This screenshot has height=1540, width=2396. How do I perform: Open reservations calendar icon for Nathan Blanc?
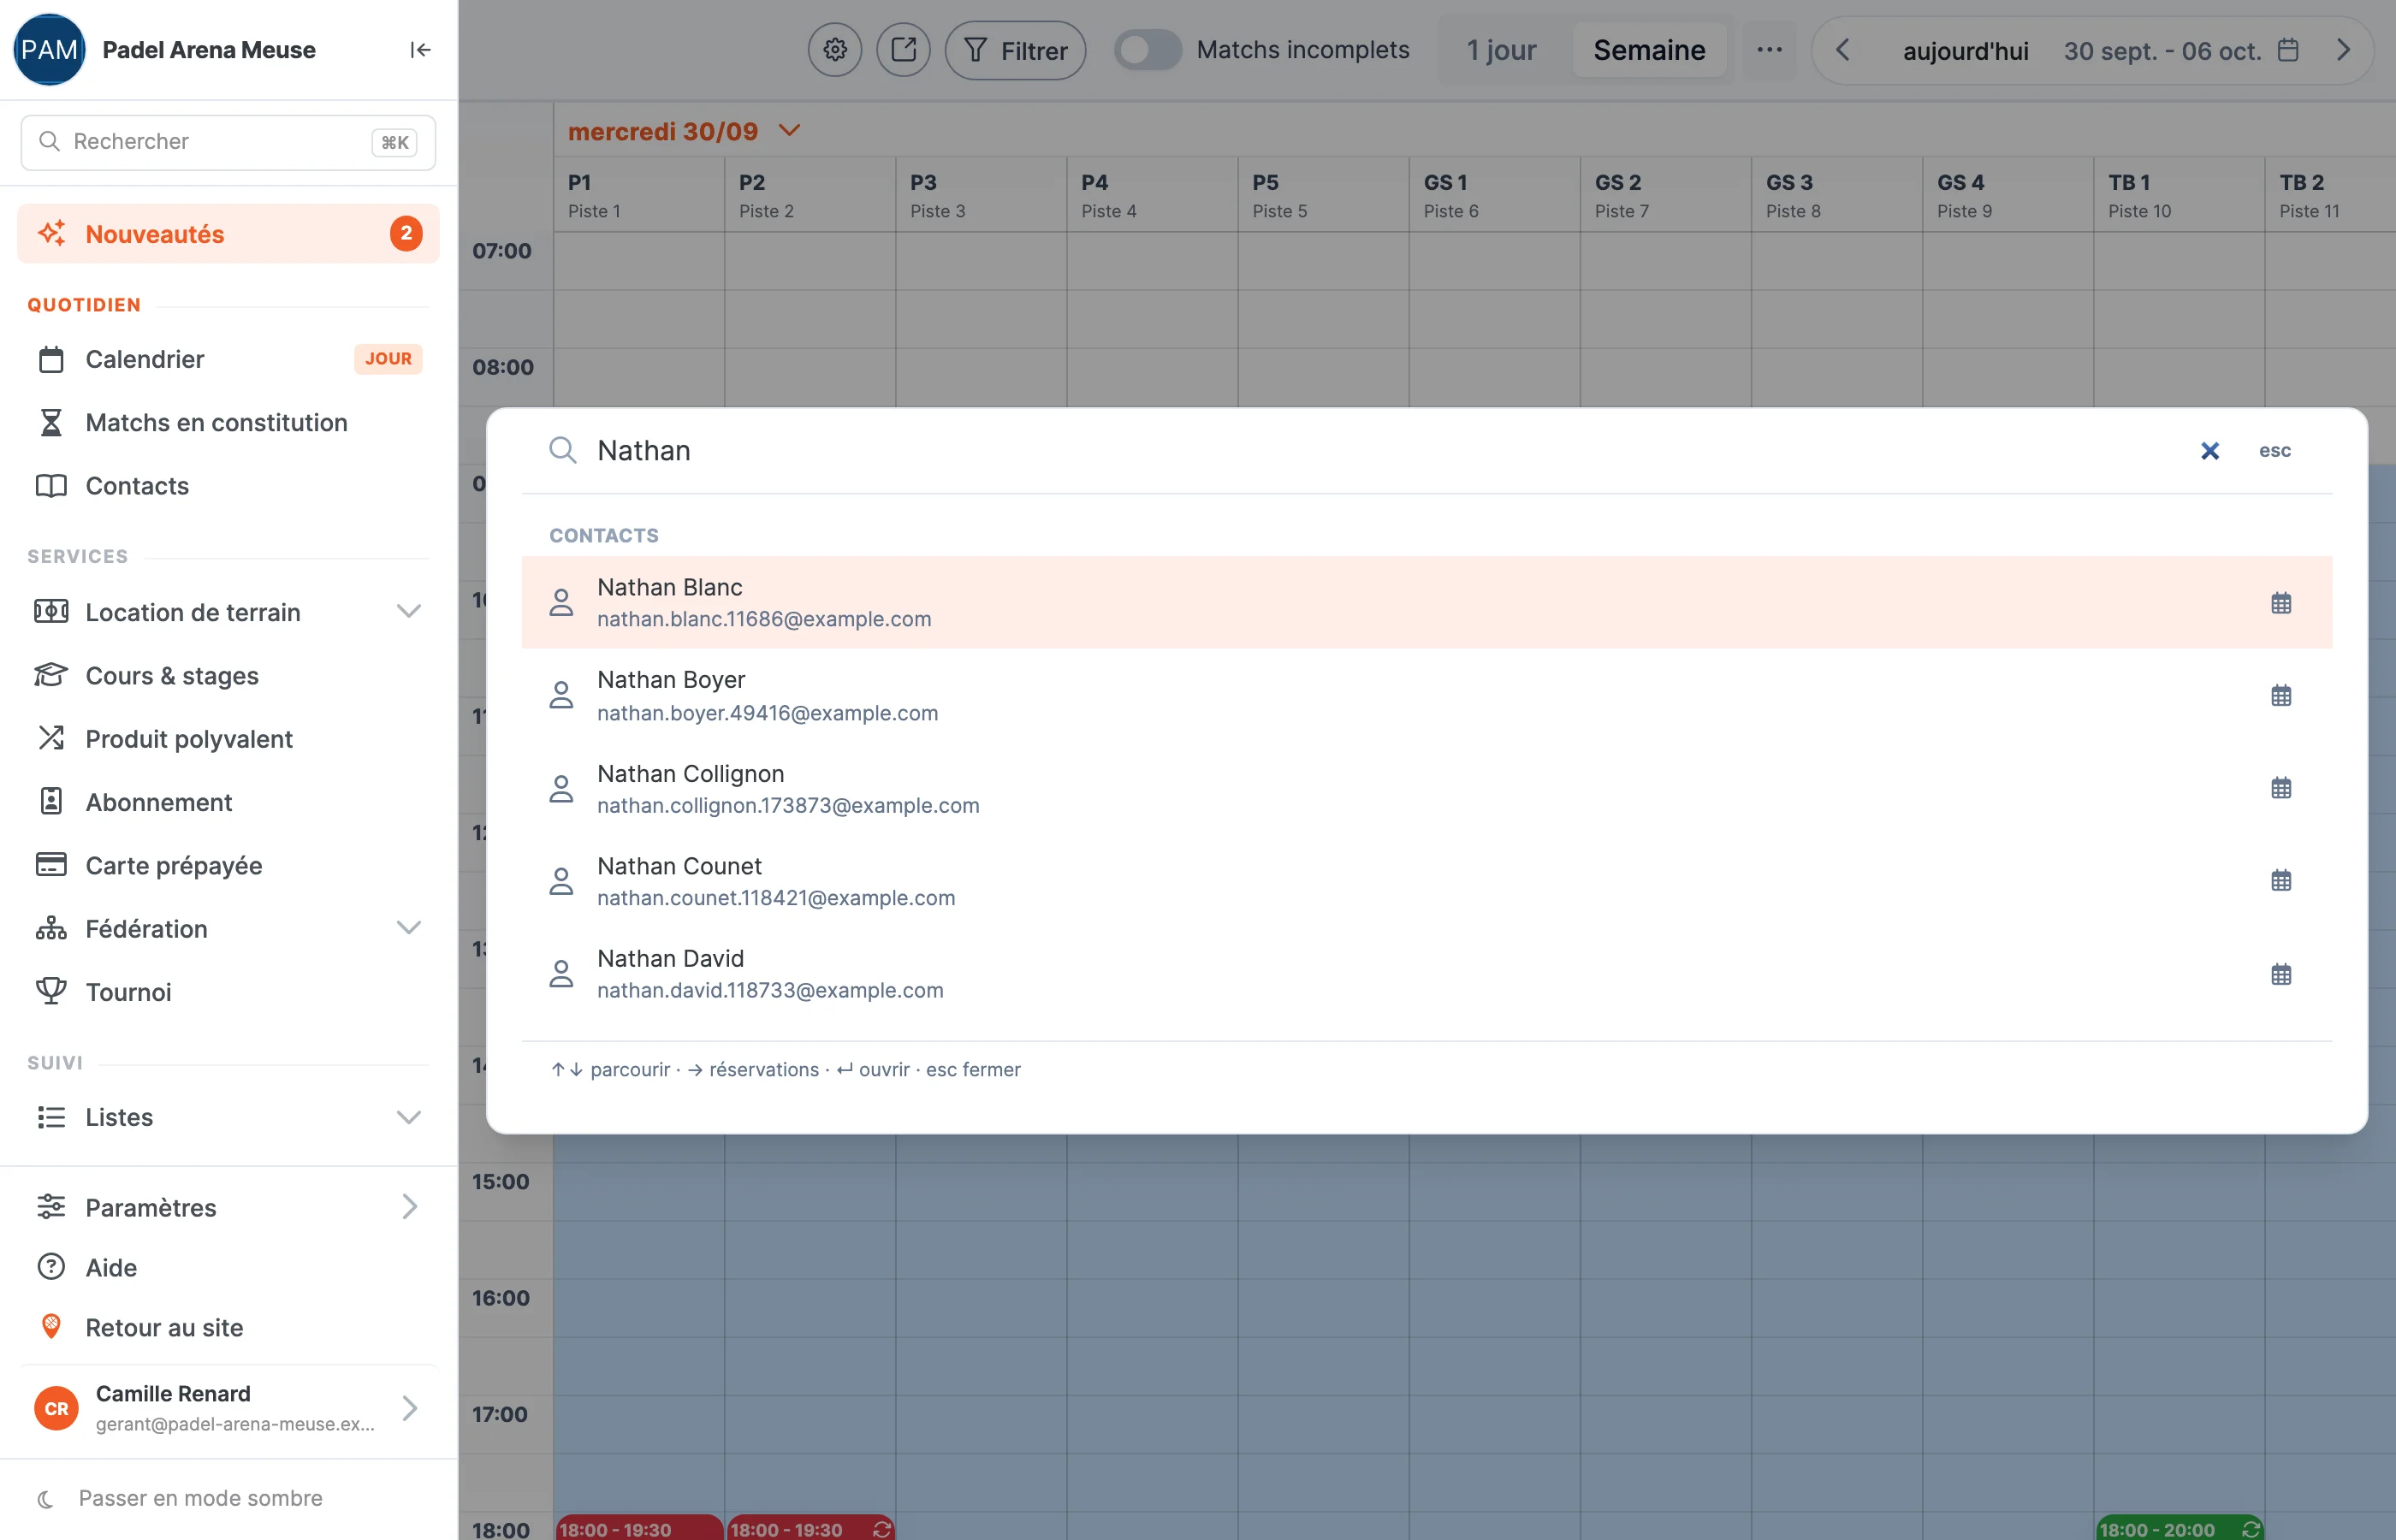coord(2281,603)
